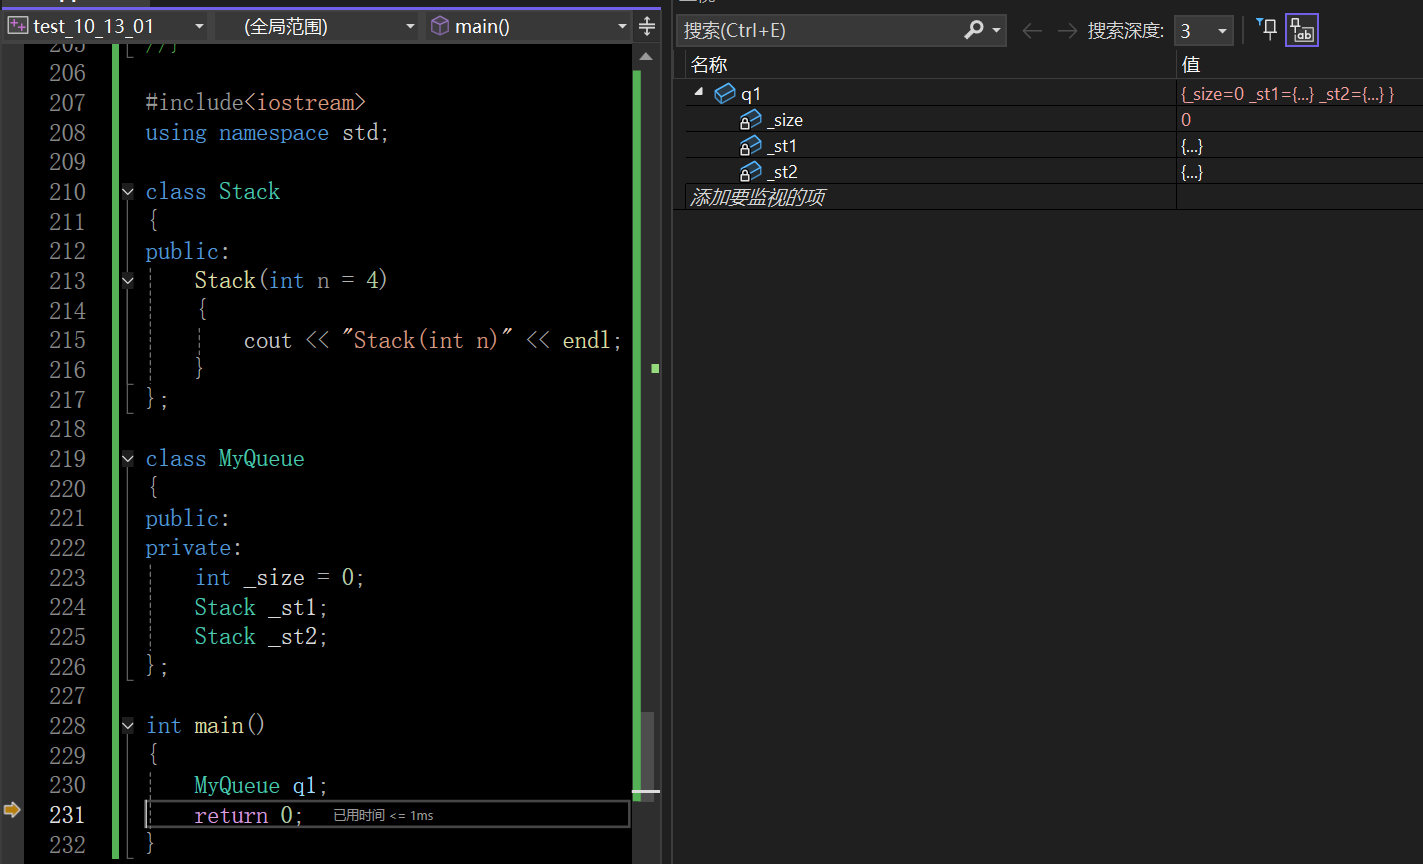Click the "int _size = 0;" code line
This screenshot has width=1423, height=864.
click(280, 578)
